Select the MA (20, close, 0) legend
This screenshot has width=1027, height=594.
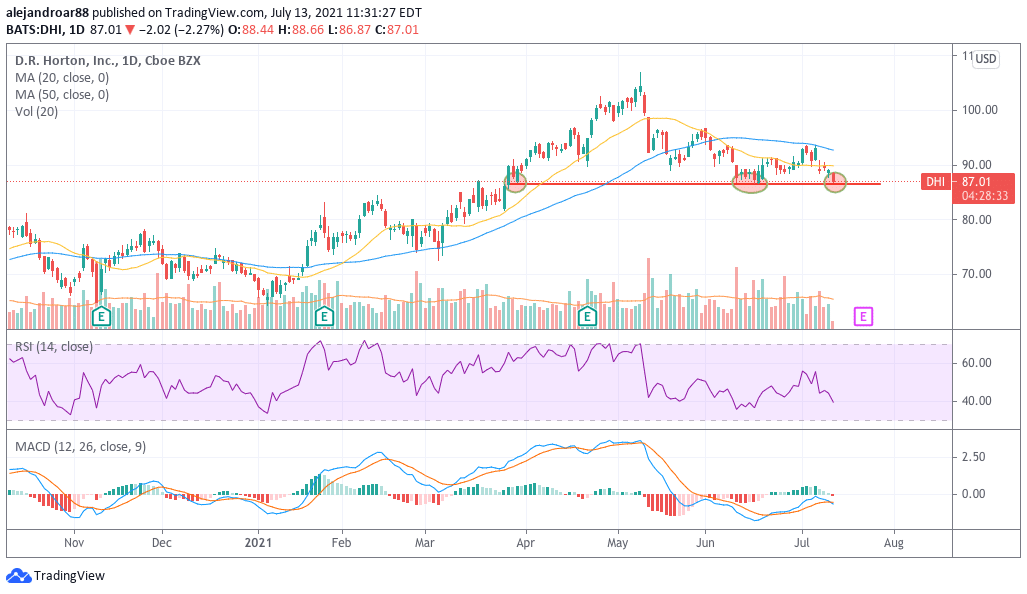62,77
